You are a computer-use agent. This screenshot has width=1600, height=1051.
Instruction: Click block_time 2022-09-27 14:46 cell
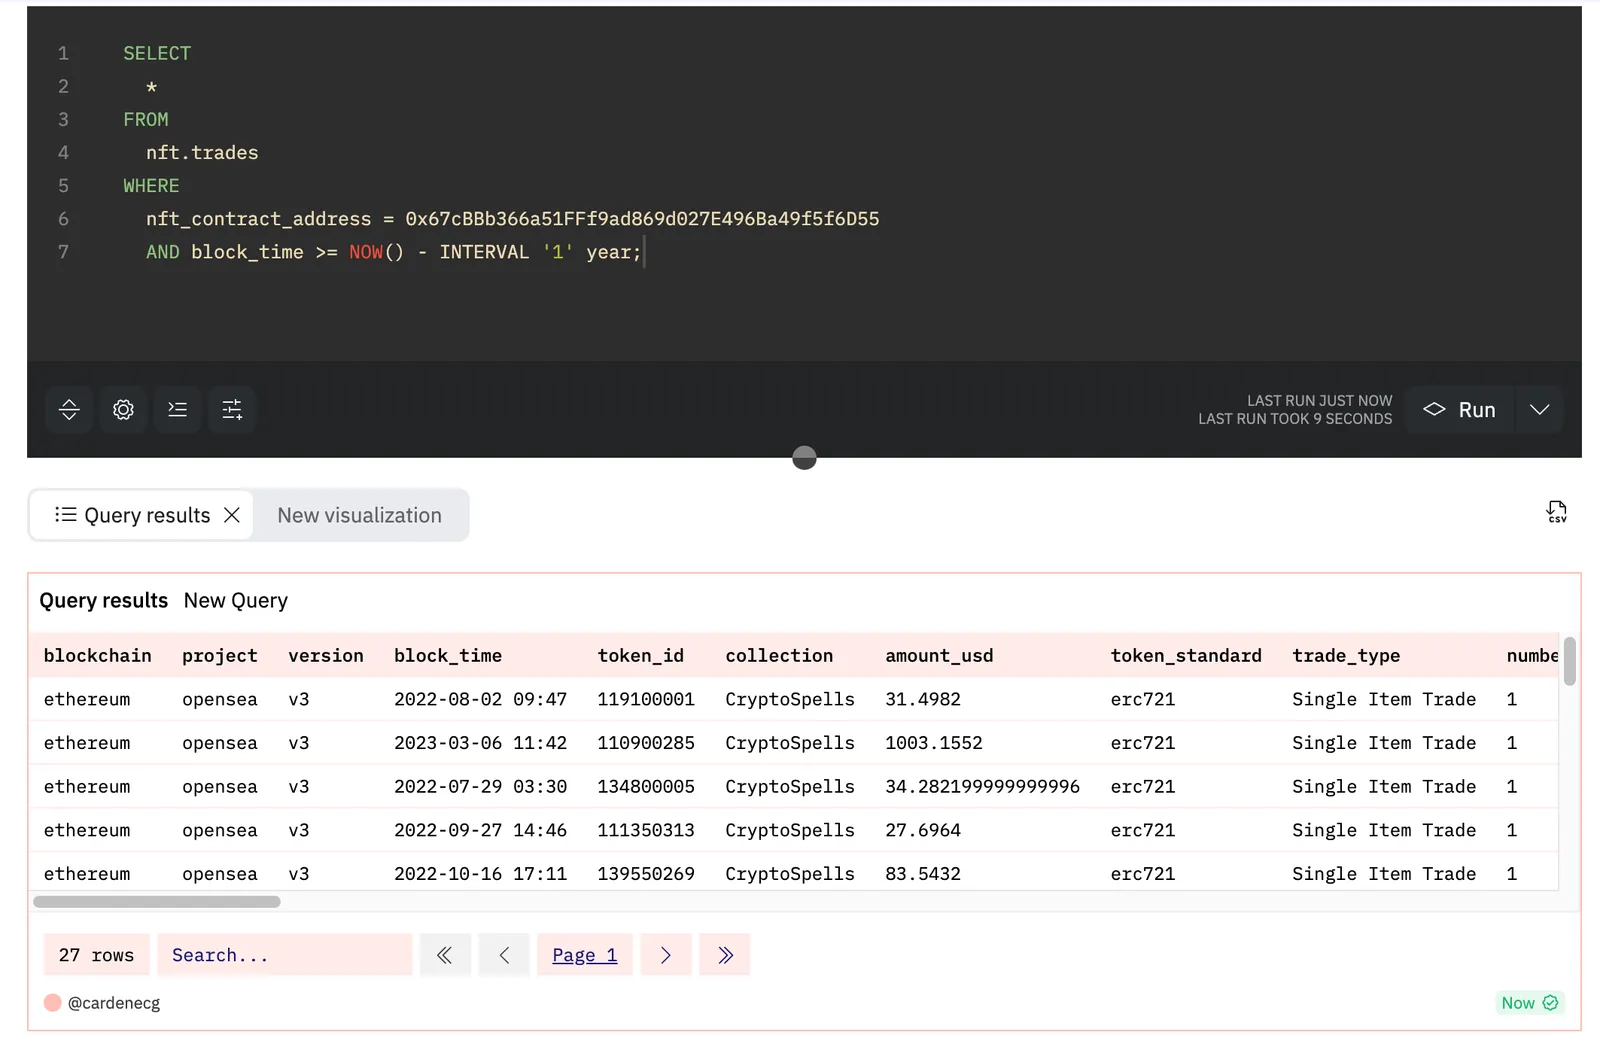(x=480, y=830)
